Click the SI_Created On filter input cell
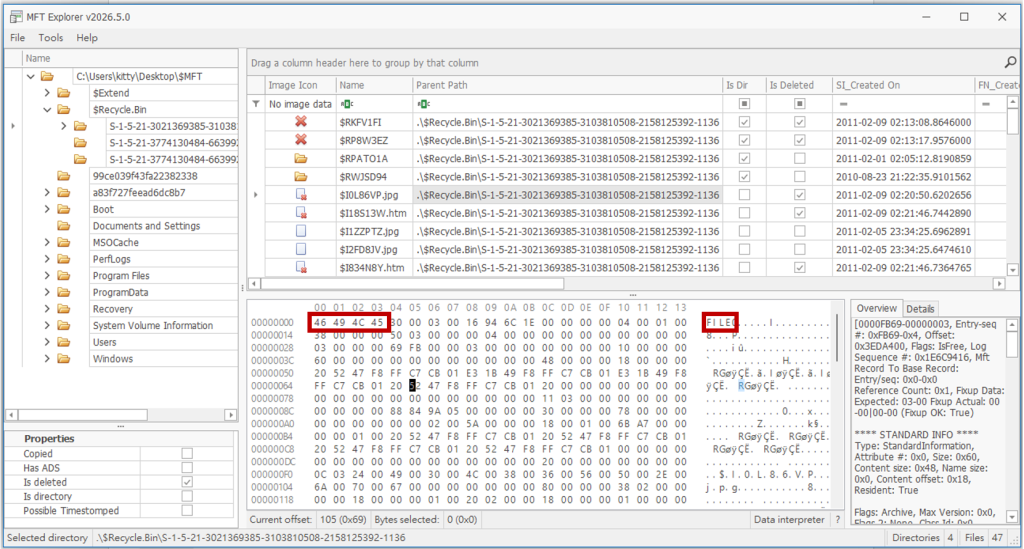 (903, 104)
